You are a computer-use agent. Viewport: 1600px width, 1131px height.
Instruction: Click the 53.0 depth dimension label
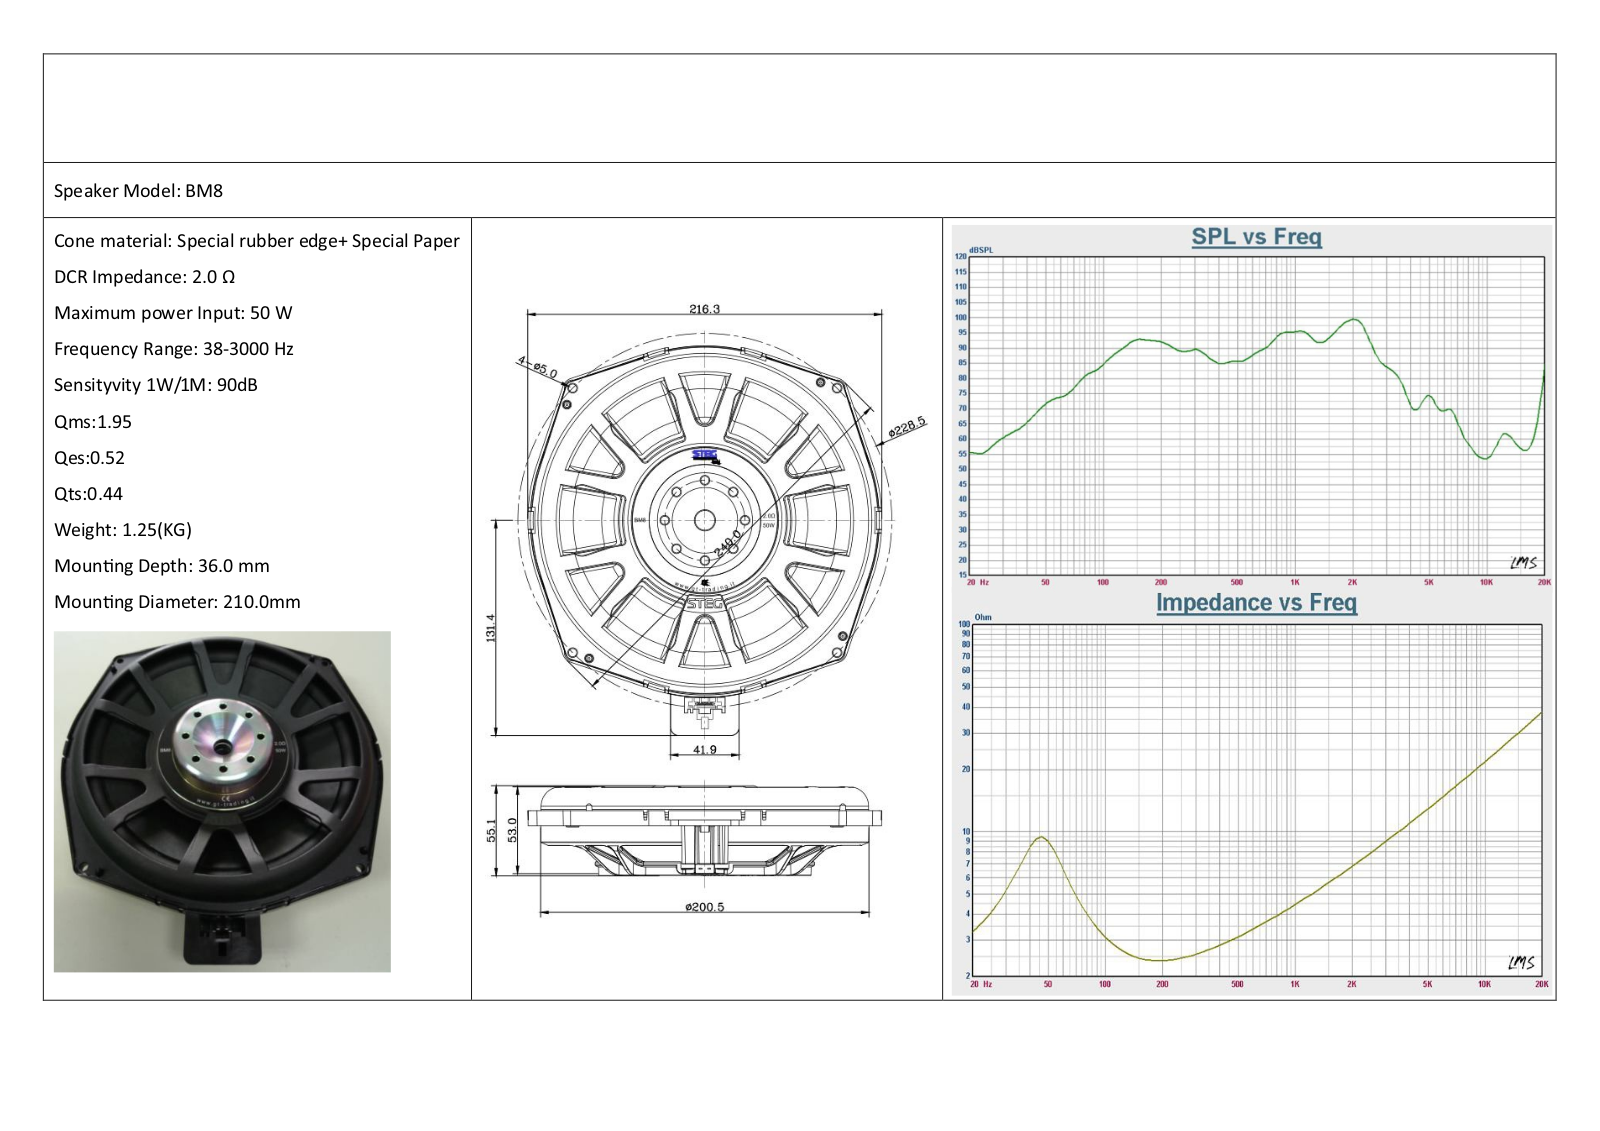click(512, 830)
